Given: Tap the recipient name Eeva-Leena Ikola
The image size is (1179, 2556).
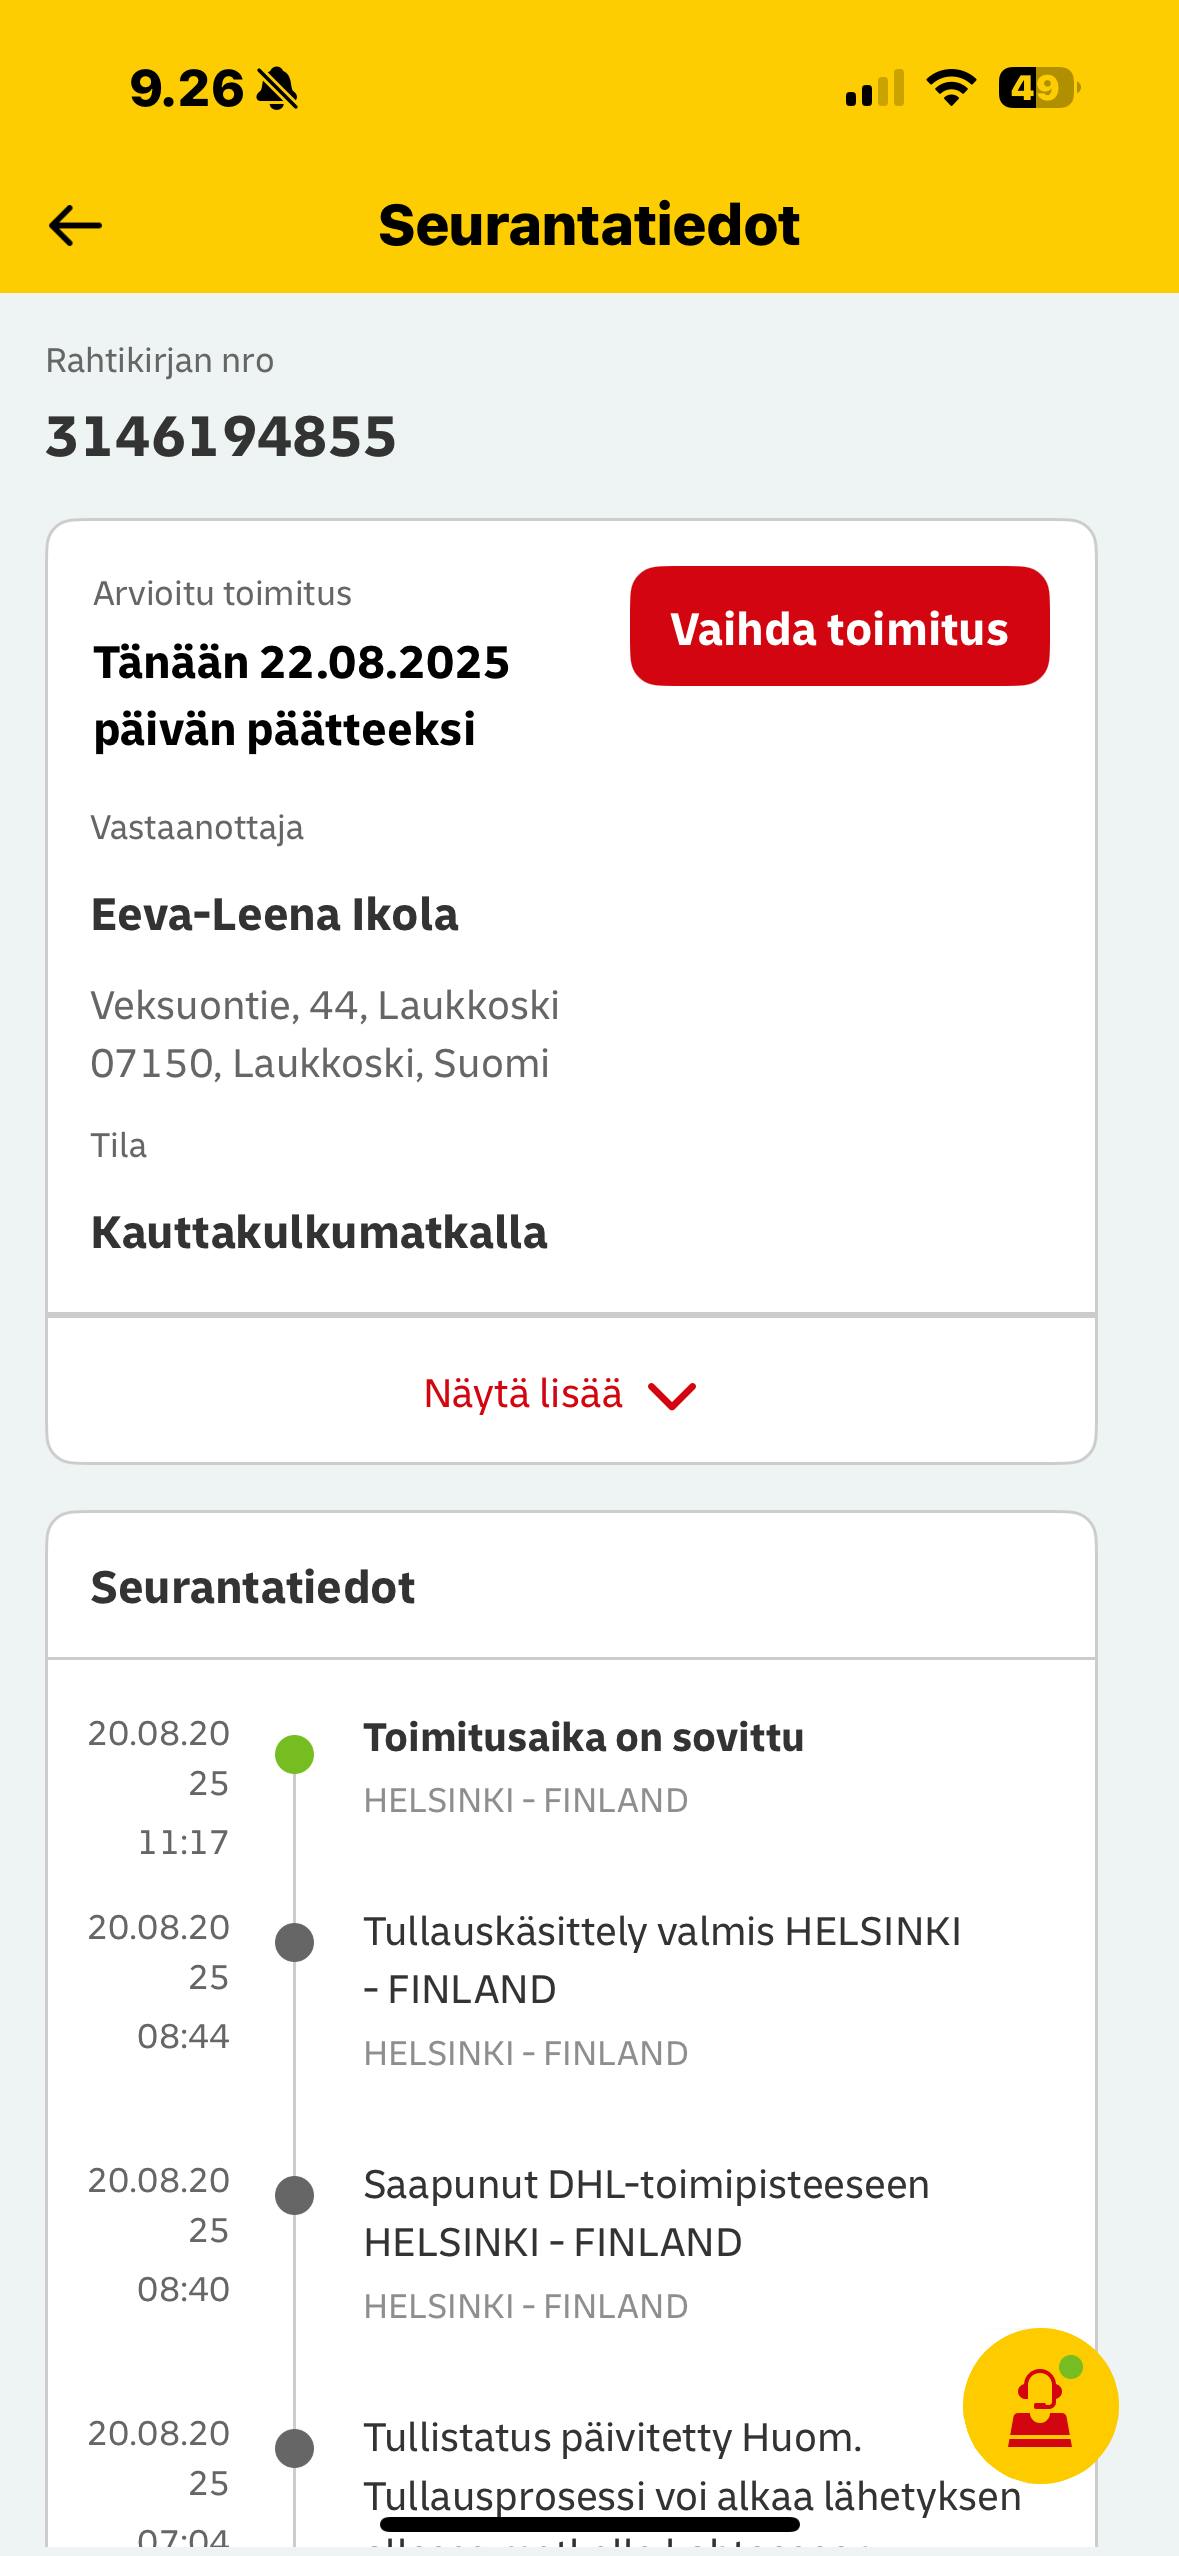Looking at the screenshot, I should tap(274, 915).
